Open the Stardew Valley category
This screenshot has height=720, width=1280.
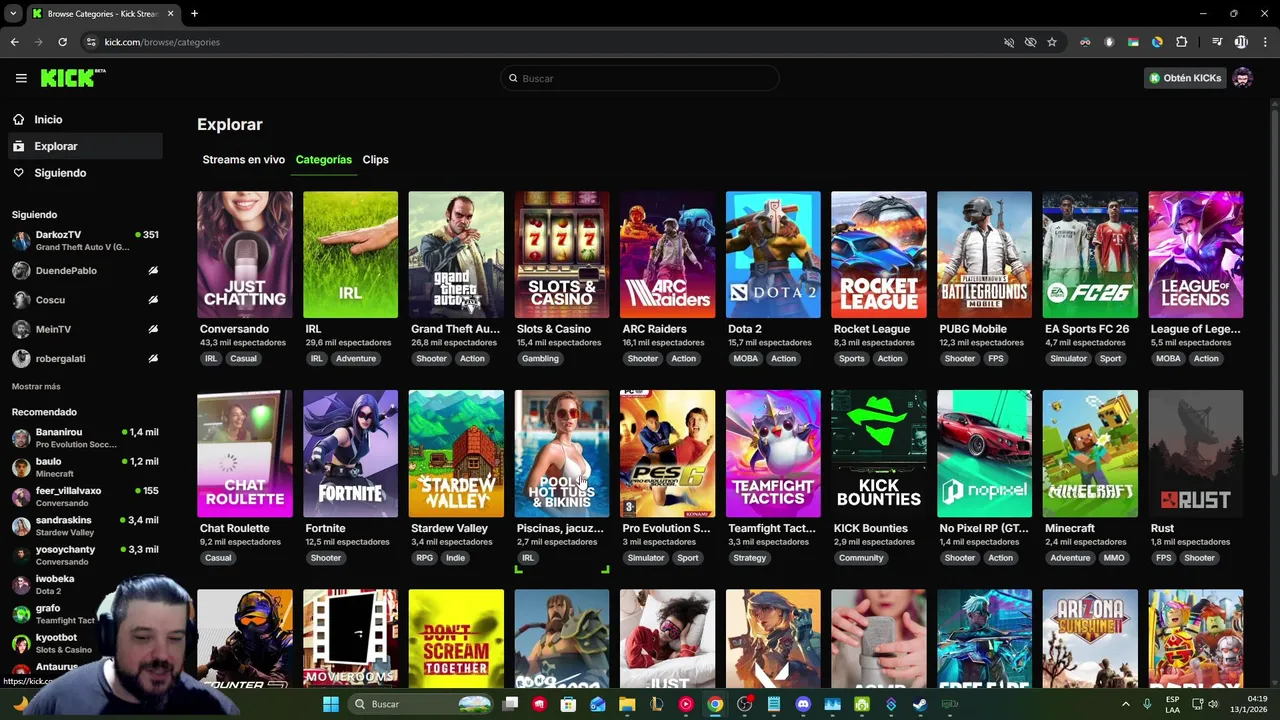pyautogui.click(x=456, y=453)
